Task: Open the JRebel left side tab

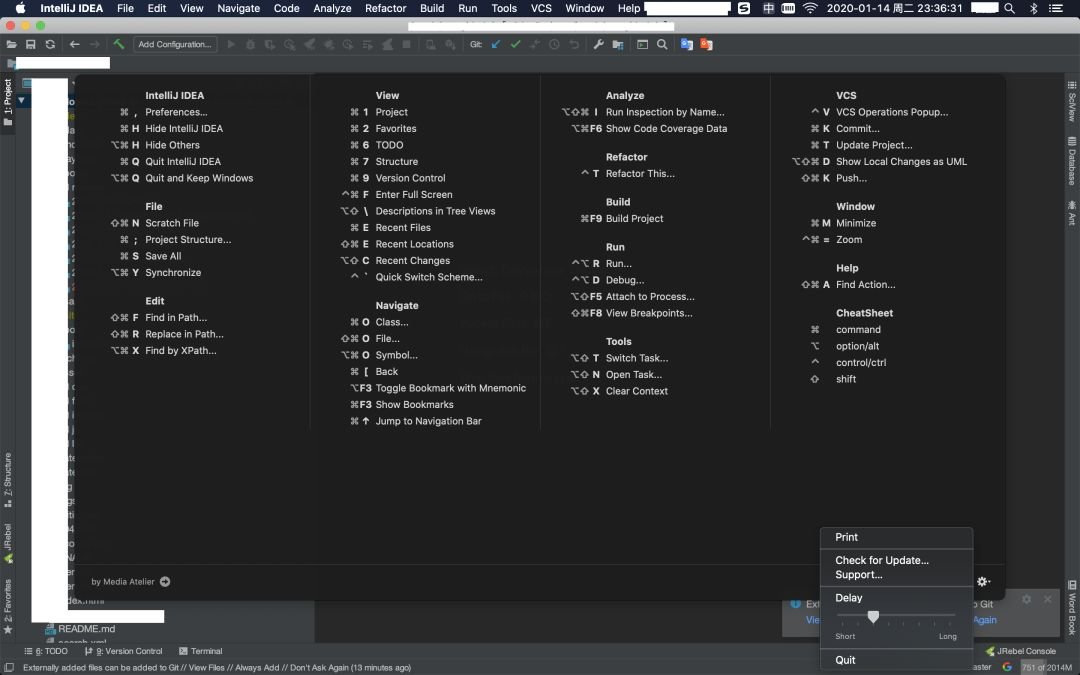Action: 8,543
